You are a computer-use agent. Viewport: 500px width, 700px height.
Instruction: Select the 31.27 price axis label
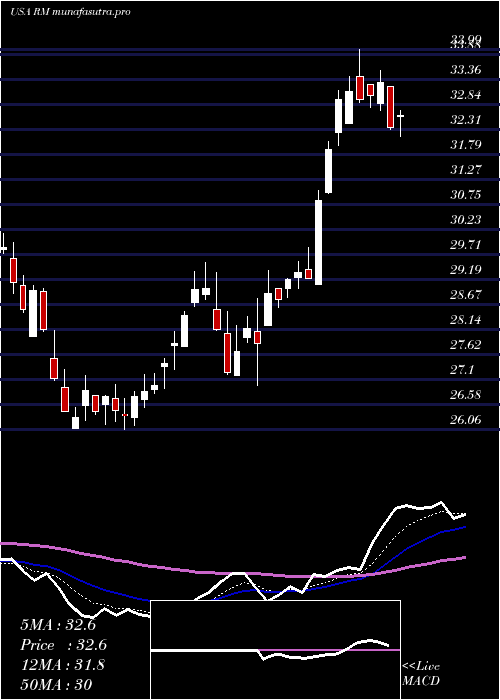(x=466, y=170)
